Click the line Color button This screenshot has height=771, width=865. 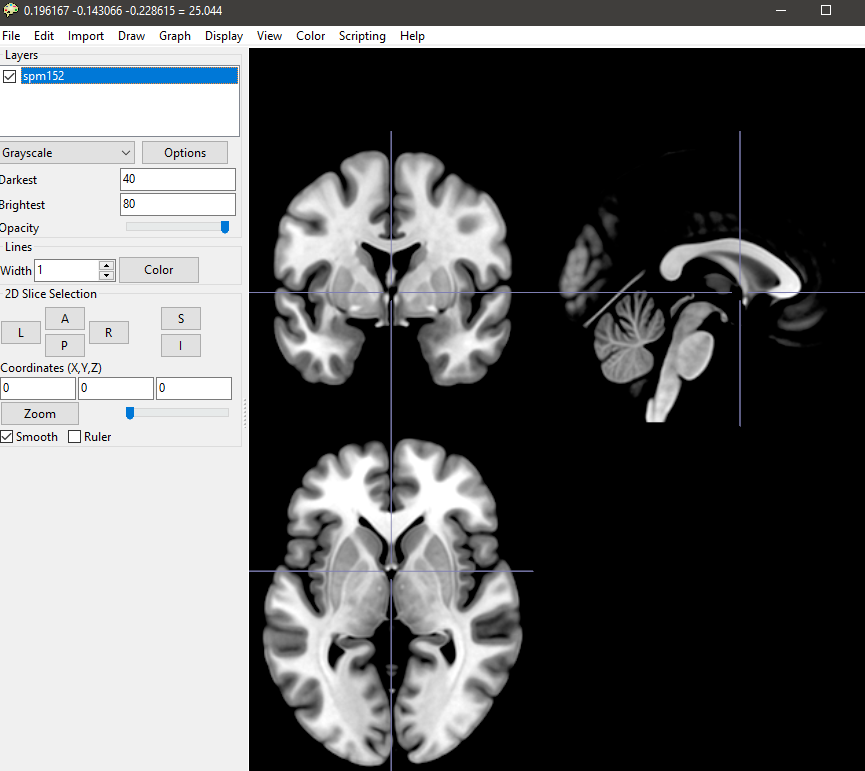[x=158, y=270]
